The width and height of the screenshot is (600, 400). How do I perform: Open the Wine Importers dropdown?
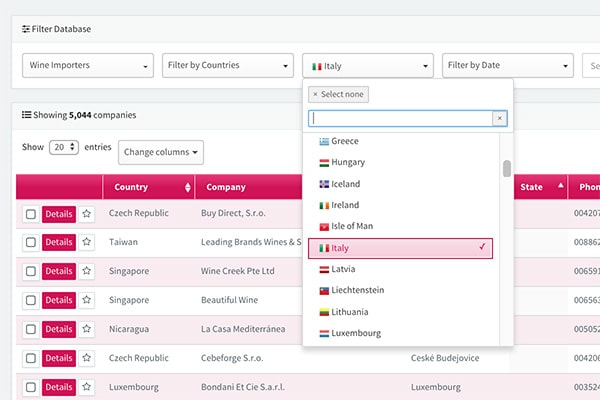87,66
